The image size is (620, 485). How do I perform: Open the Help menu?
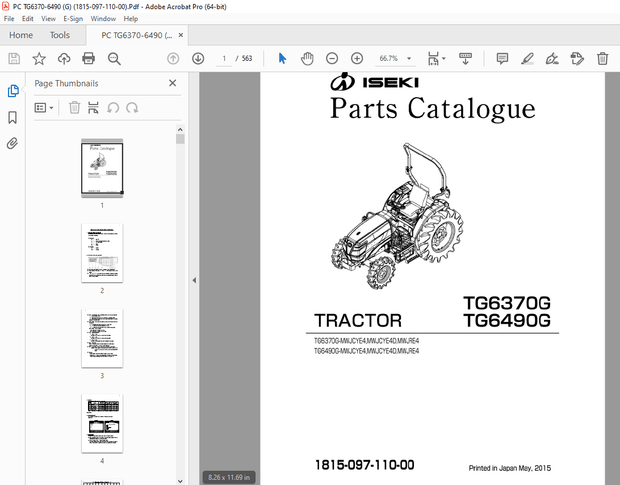[130, 19]
